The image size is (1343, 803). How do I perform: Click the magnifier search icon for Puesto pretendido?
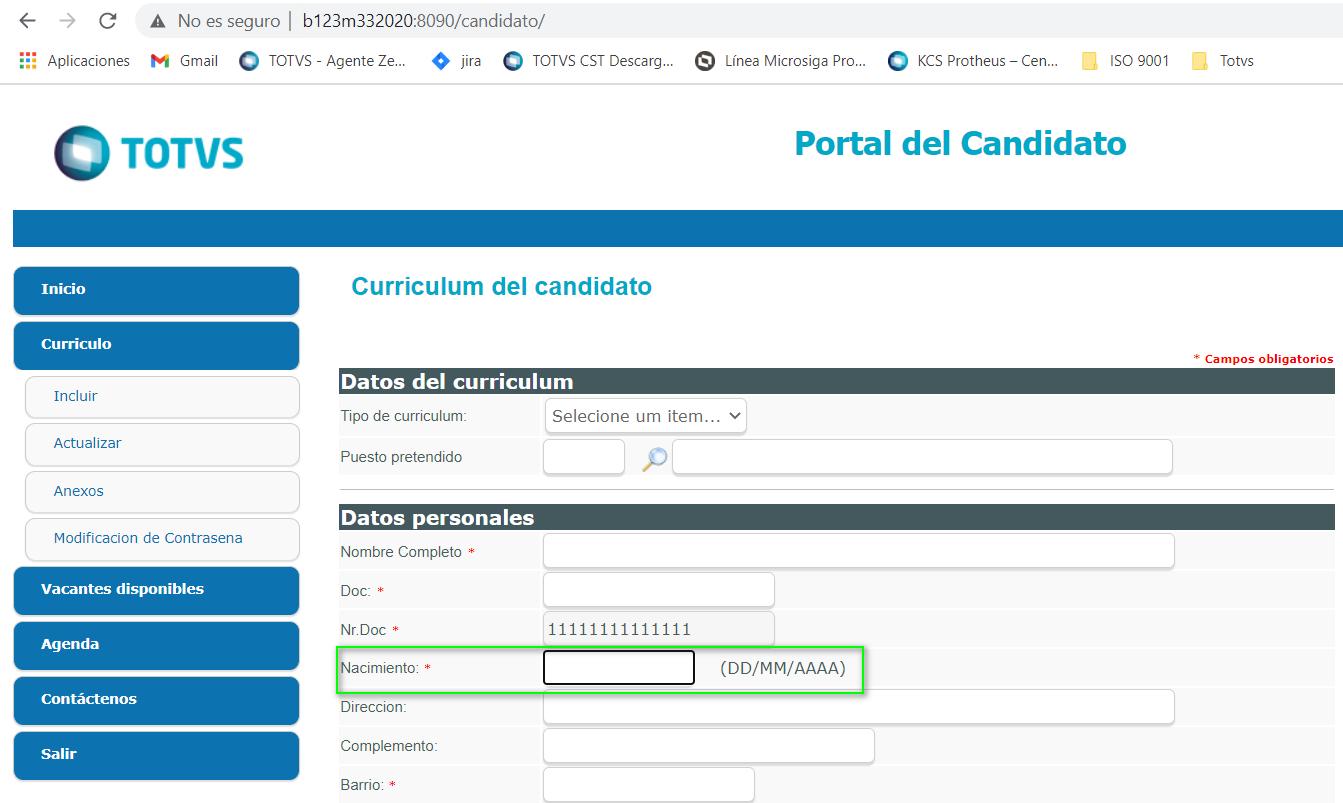coord(654,459)
